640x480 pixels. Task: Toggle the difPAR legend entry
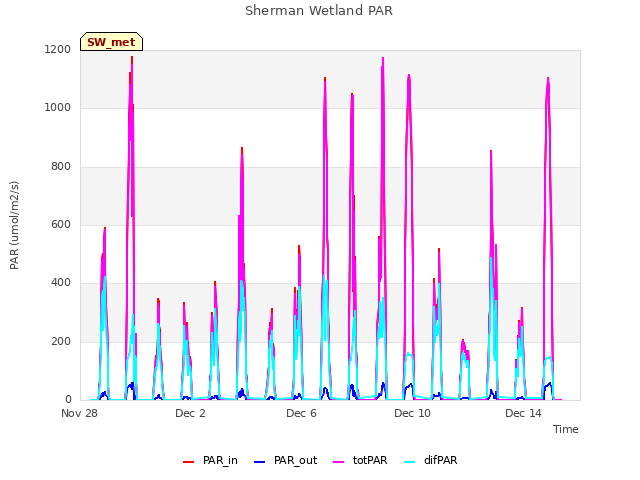coord(431,460)
